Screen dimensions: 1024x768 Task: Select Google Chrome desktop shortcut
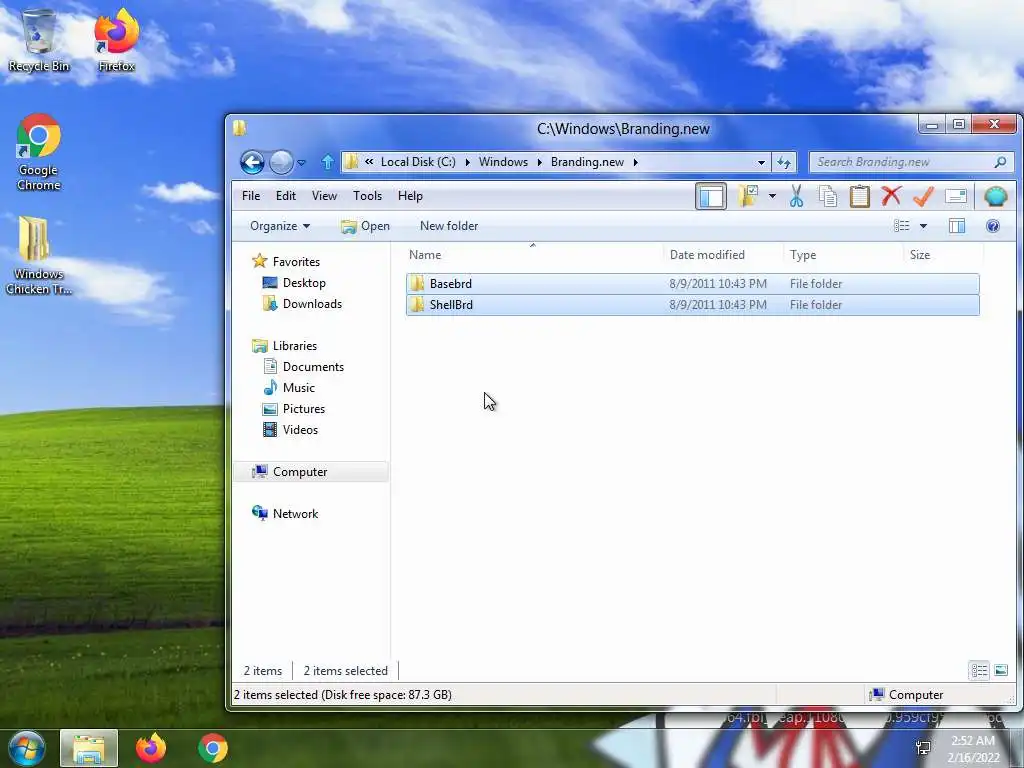pos(39,153)
